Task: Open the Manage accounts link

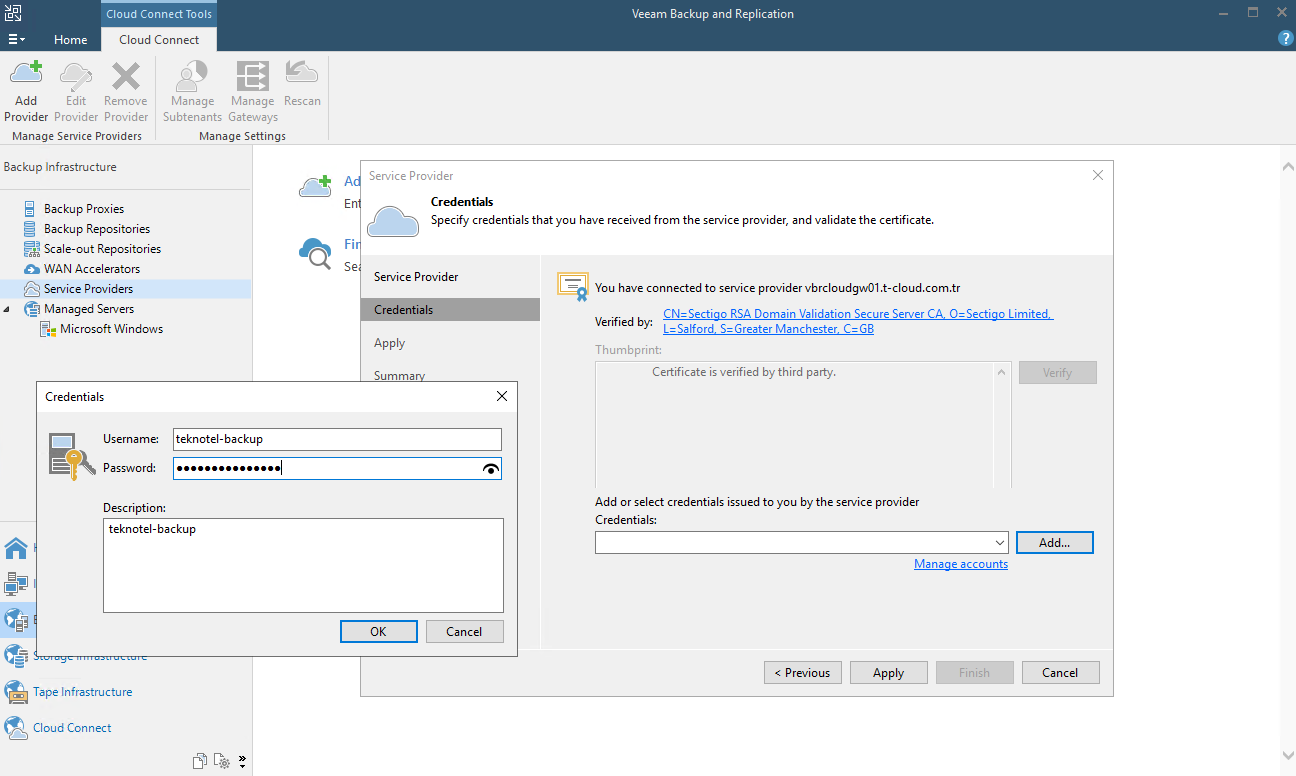Action: click(x=961, y=564)
